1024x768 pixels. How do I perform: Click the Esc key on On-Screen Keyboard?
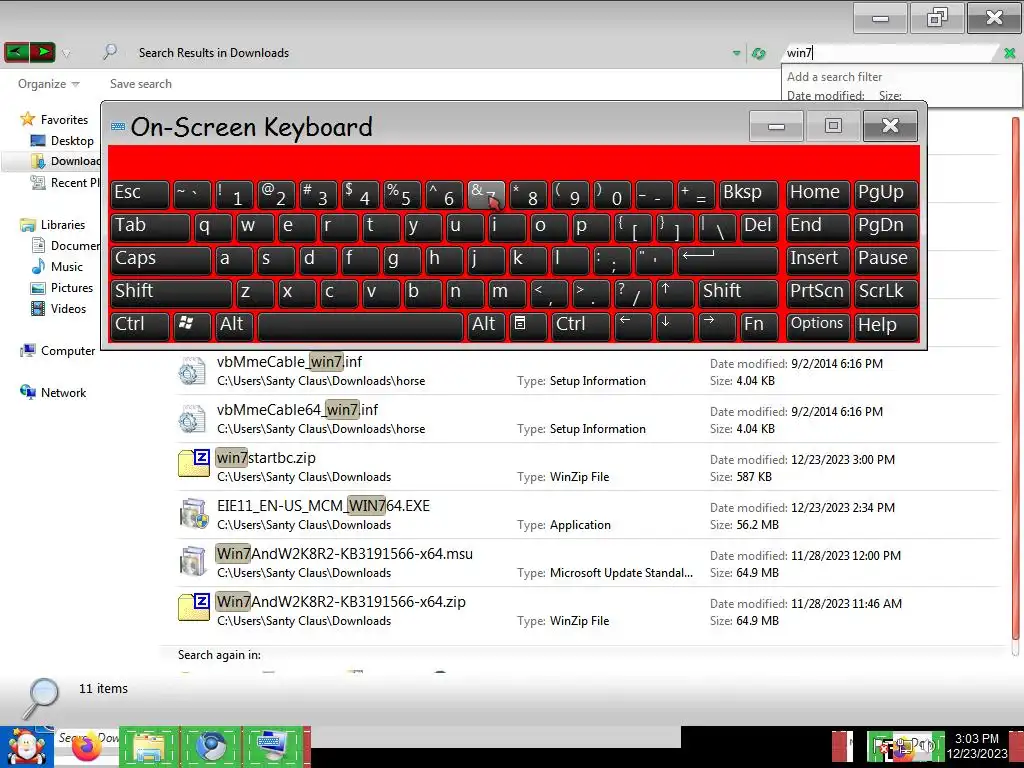pyautogui.click(x=140, y=194)
